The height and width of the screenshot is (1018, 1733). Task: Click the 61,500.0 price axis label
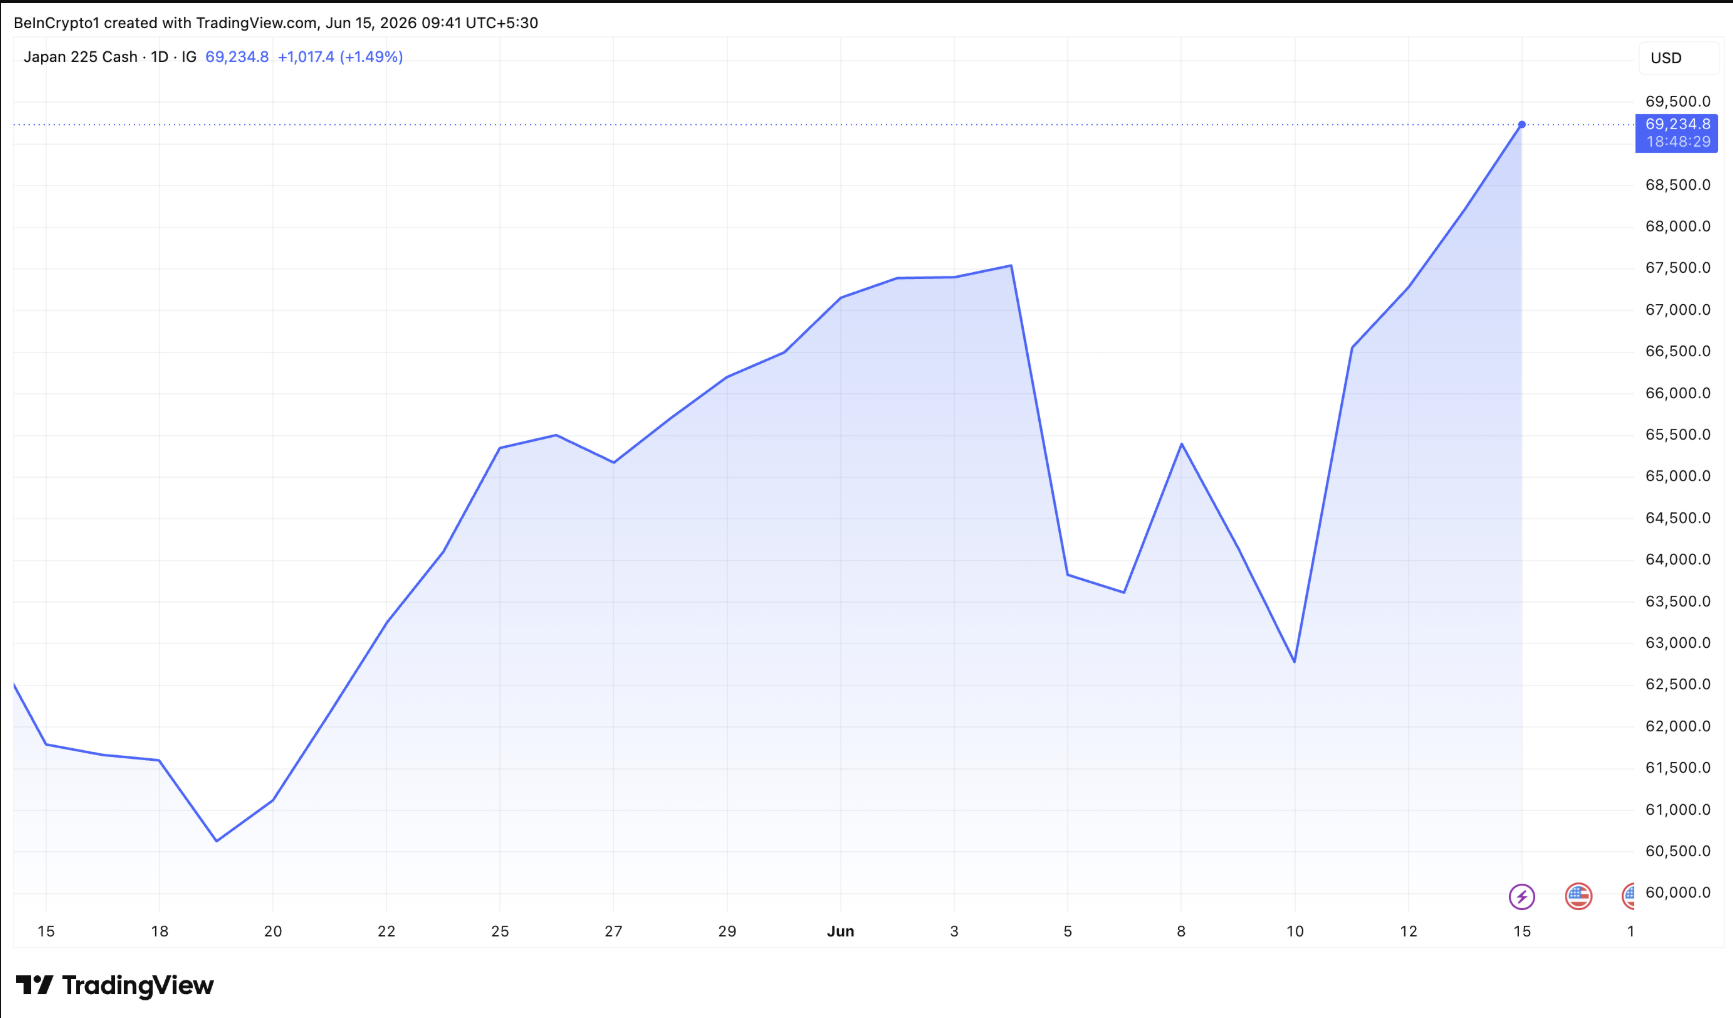(1678, 768)
